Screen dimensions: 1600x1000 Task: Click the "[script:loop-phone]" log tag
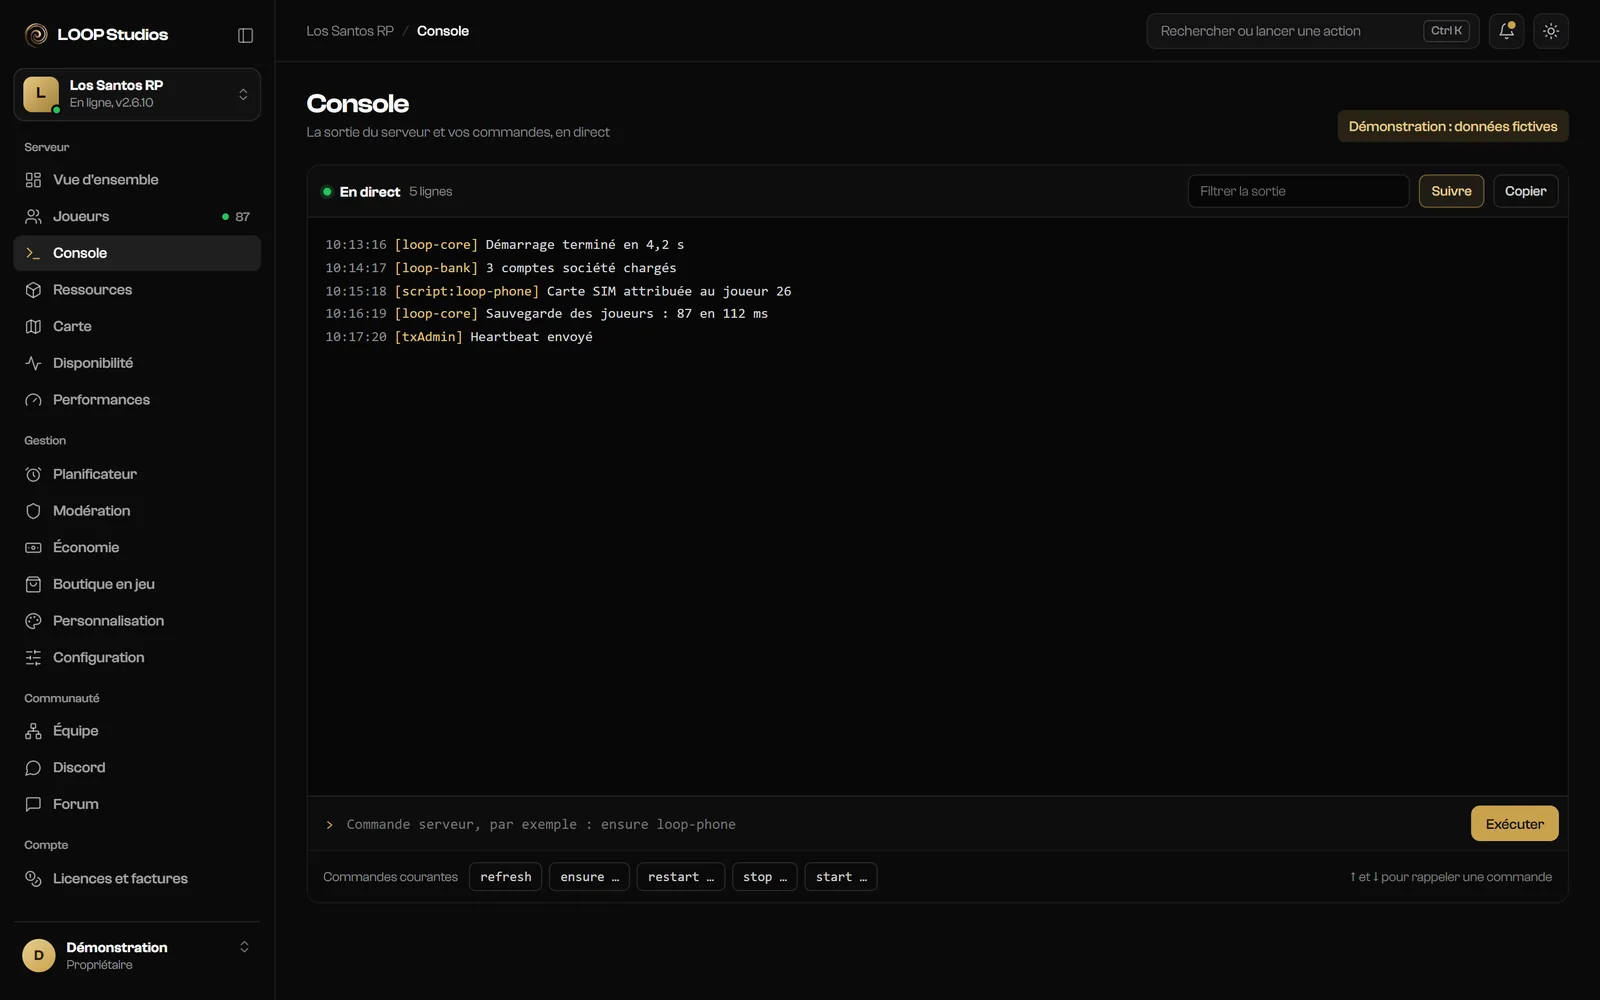pyautogui.click(x=467, y=291)
